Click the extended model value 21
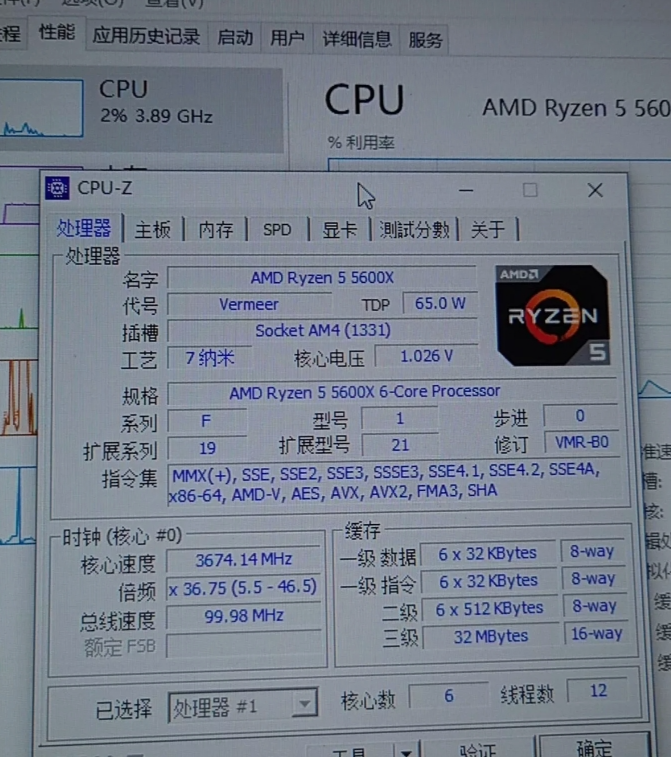The image size is (671, 757). [x=400, y=445]
